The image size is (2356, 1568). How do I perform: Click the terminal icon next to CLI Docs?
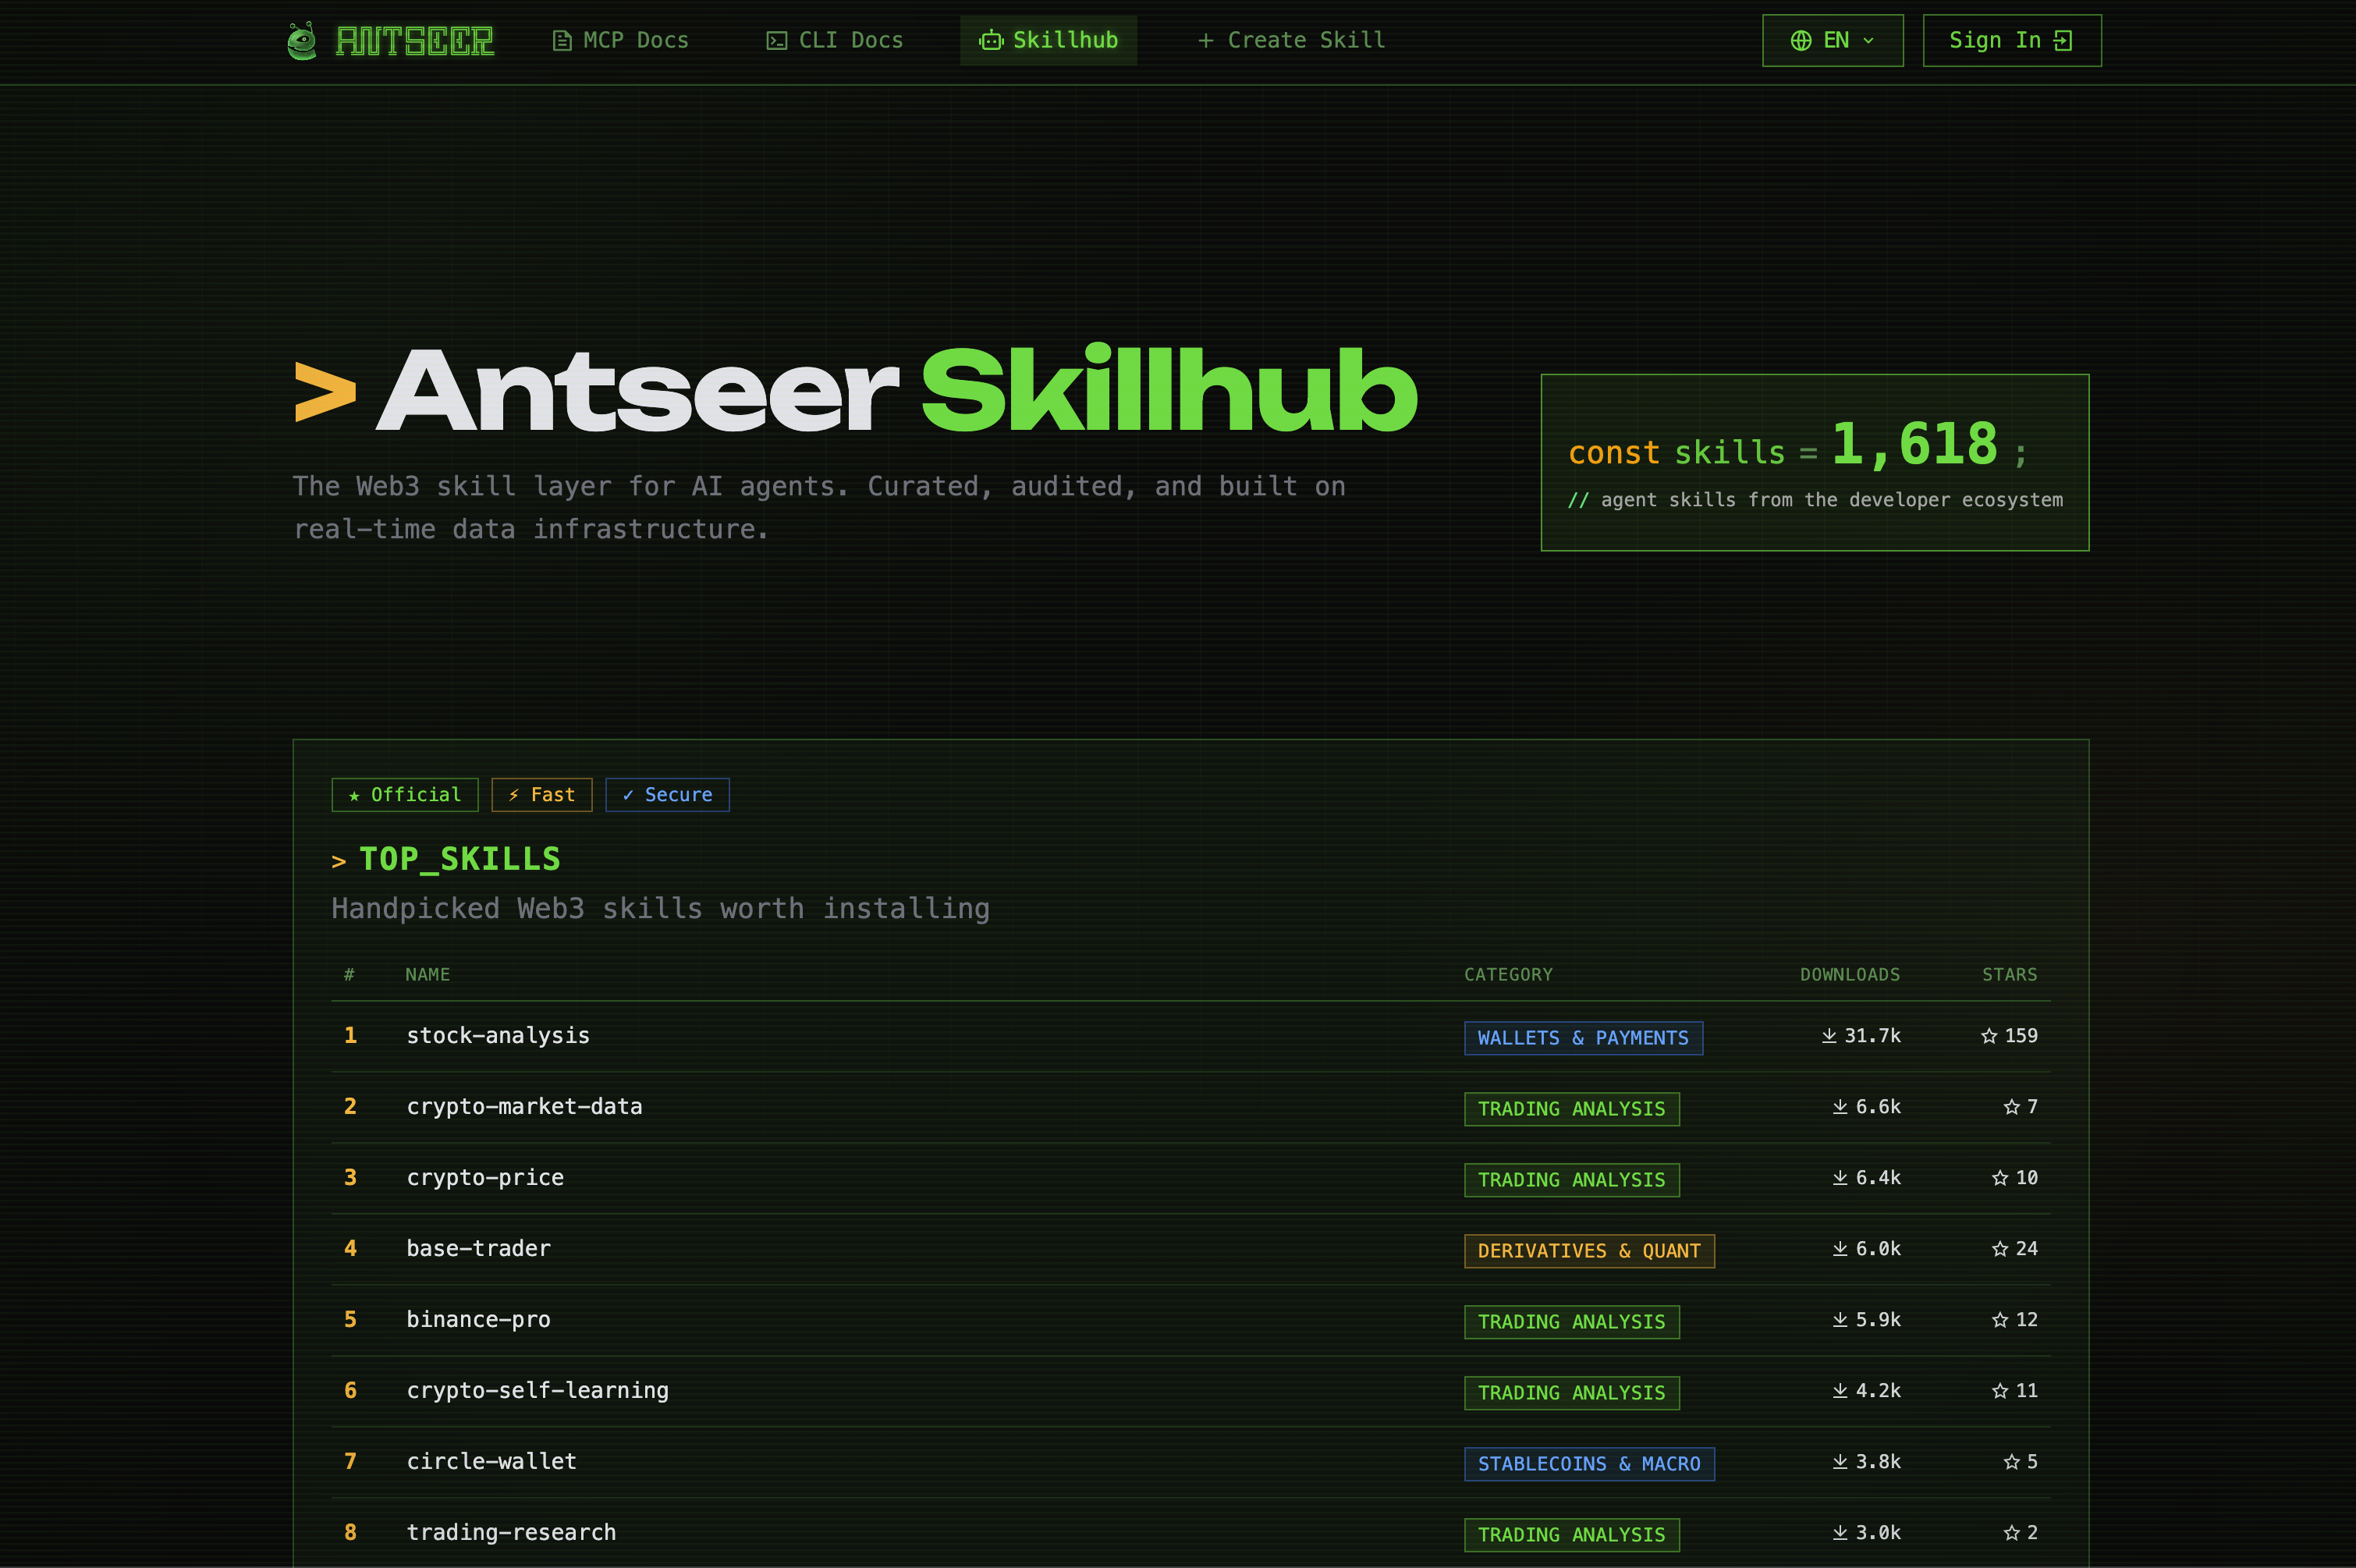click(x=777, y=40)
